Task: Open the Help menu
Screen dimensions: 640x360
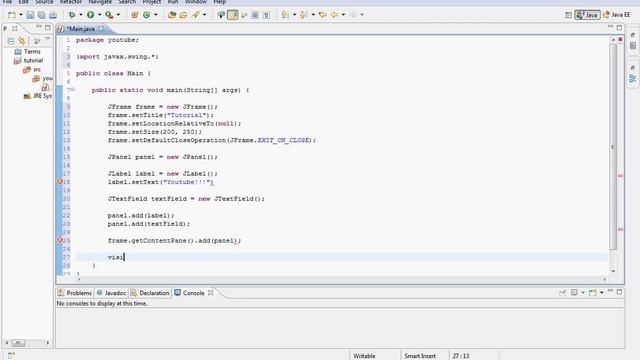Action: [220, 2]
